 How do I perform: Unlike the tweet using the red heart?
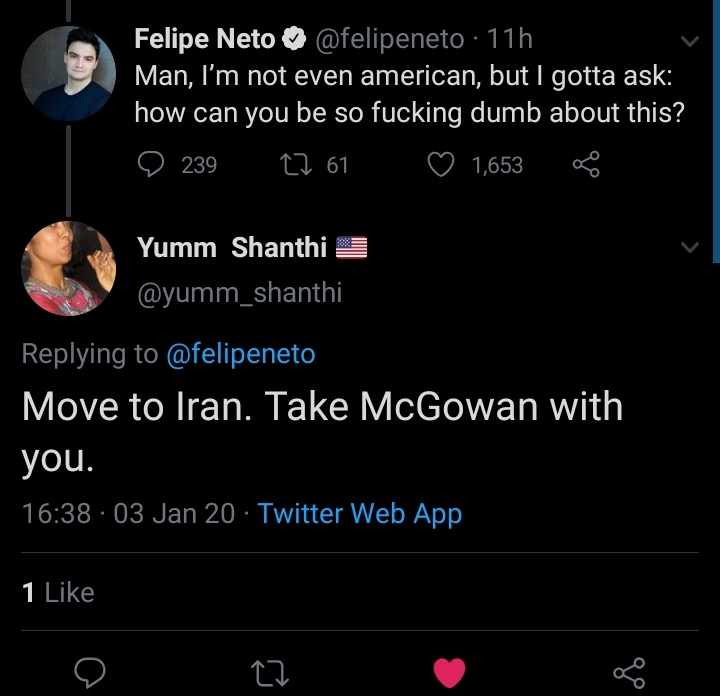450,672
